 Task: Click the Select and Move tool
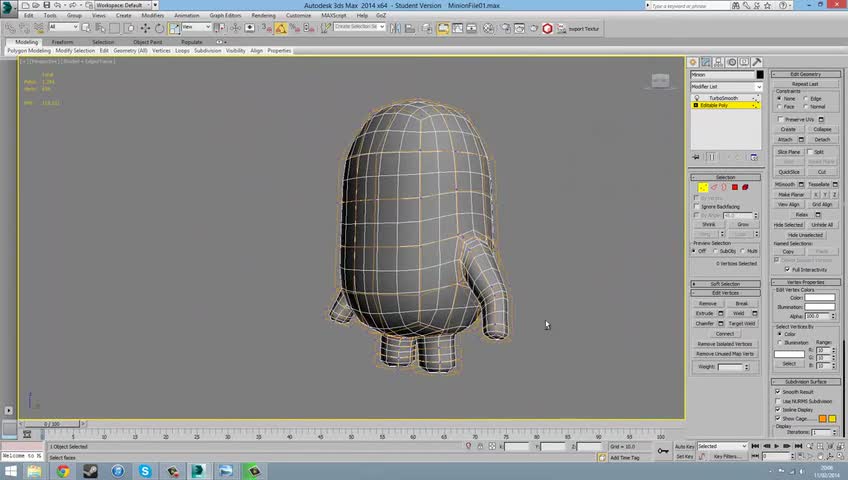pyautogui.click(x=146, y=28)
